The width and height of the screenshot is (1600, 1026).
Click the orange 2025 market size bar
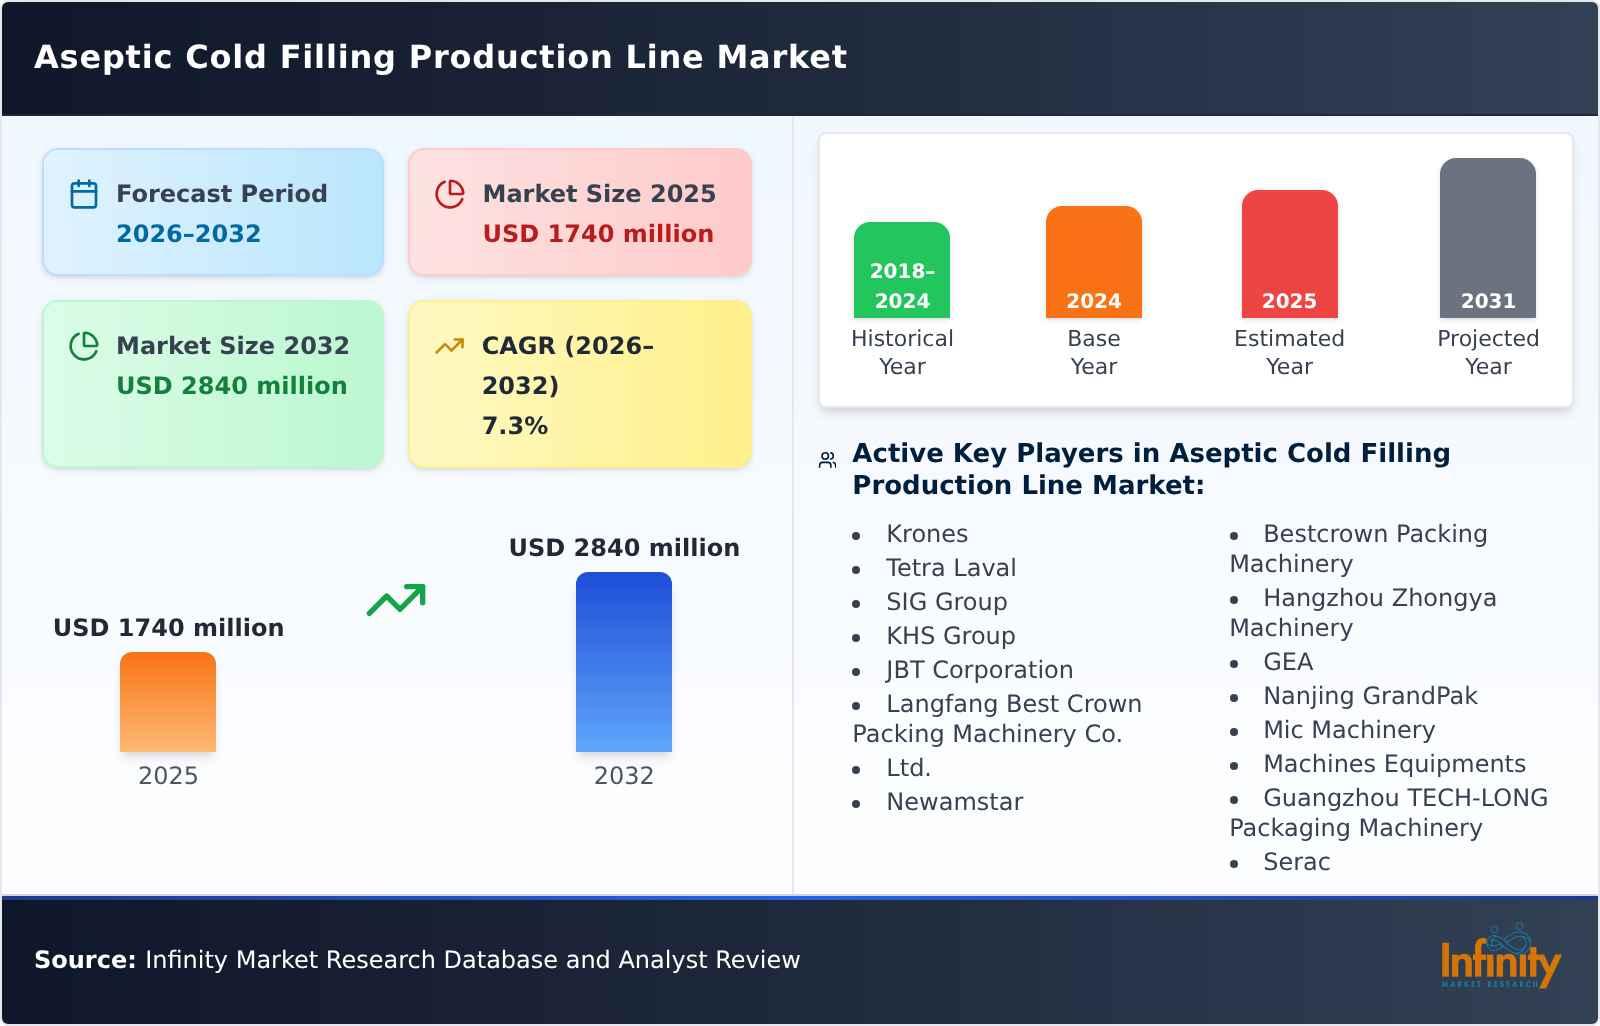[167, 702]
